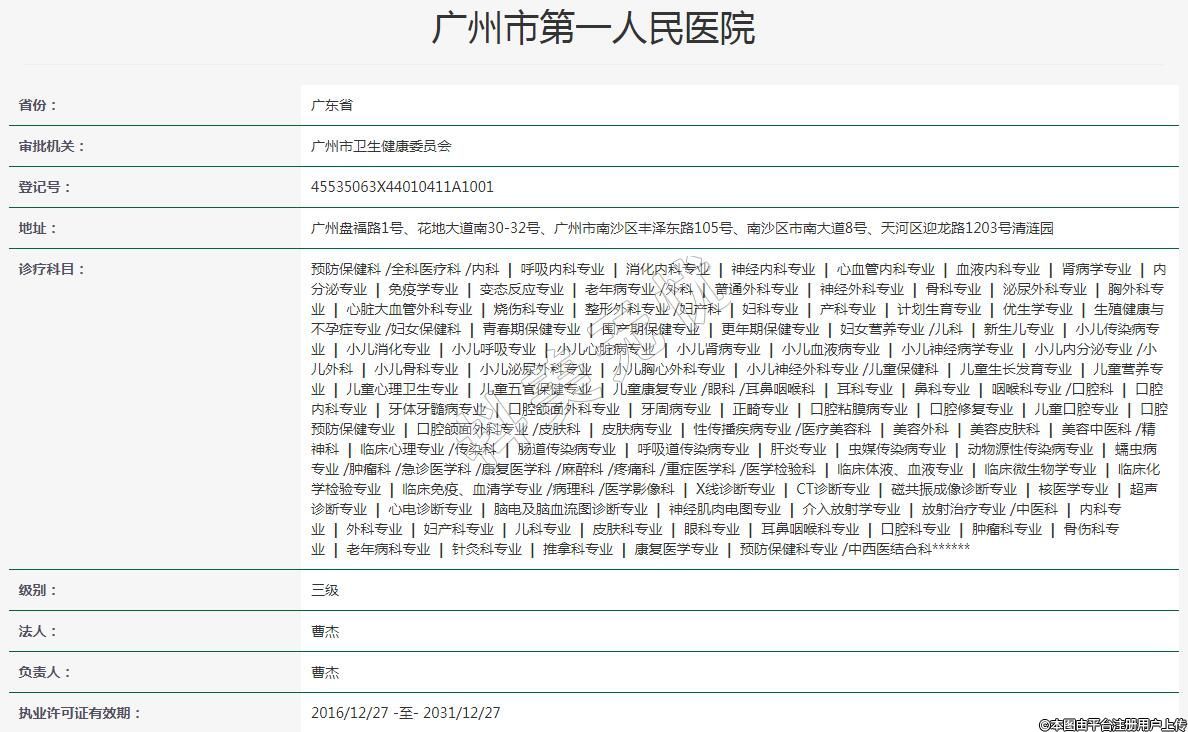The height and width of the screenshot is (732, 1188).
Task: Select the 地址 row label
Action: [x=38, y=228]
